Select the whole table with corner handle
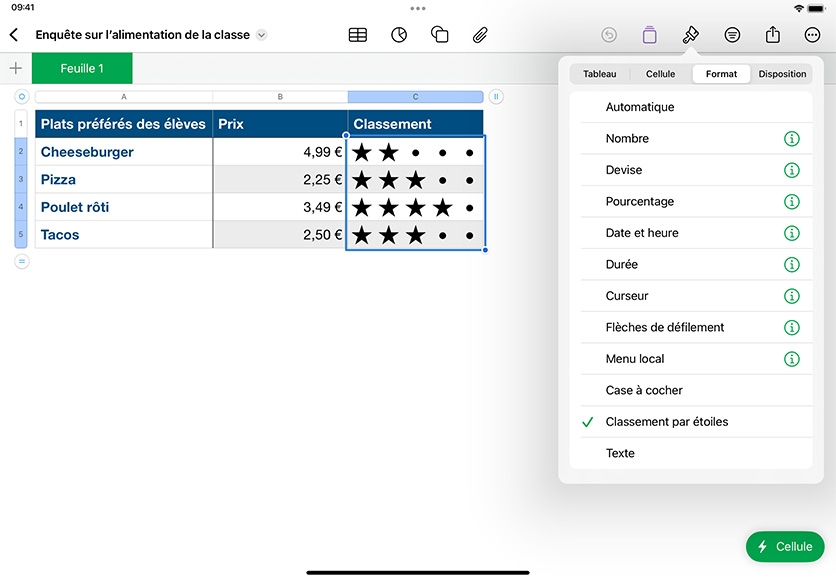836x580 pixels. tap(21, 96)
